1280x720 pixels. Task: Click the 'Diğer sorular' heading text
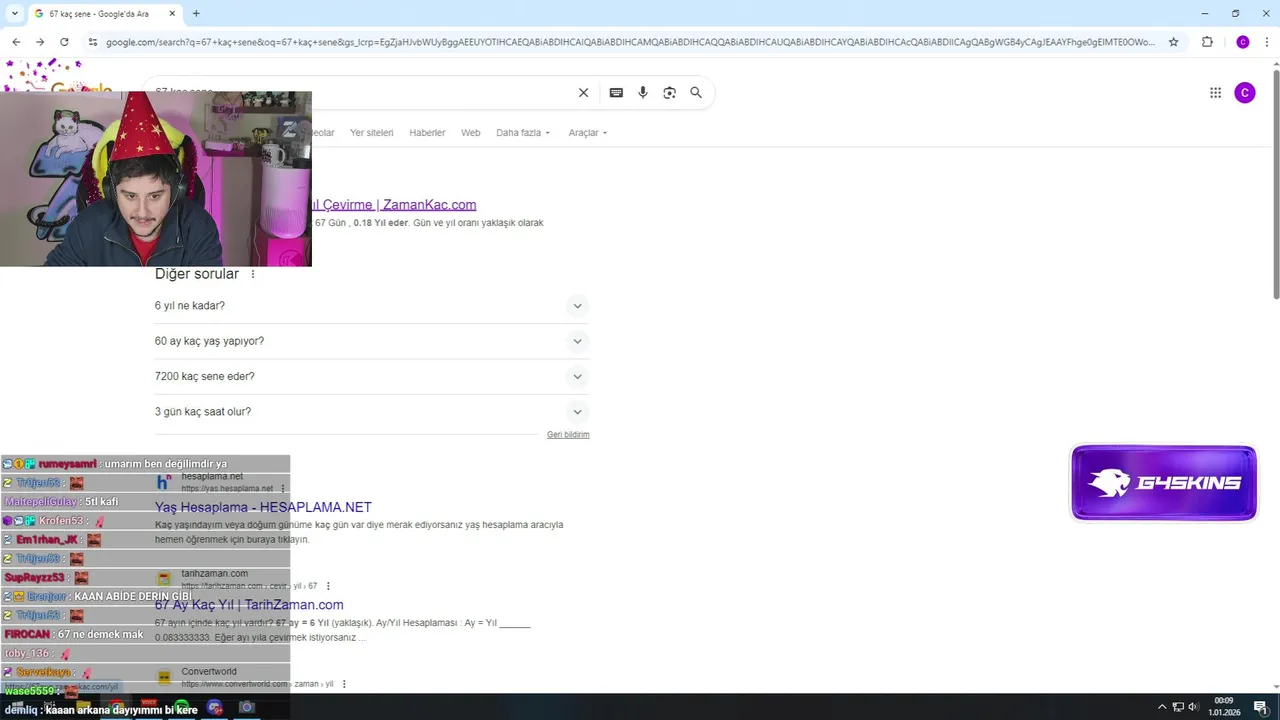pos(197,274)
